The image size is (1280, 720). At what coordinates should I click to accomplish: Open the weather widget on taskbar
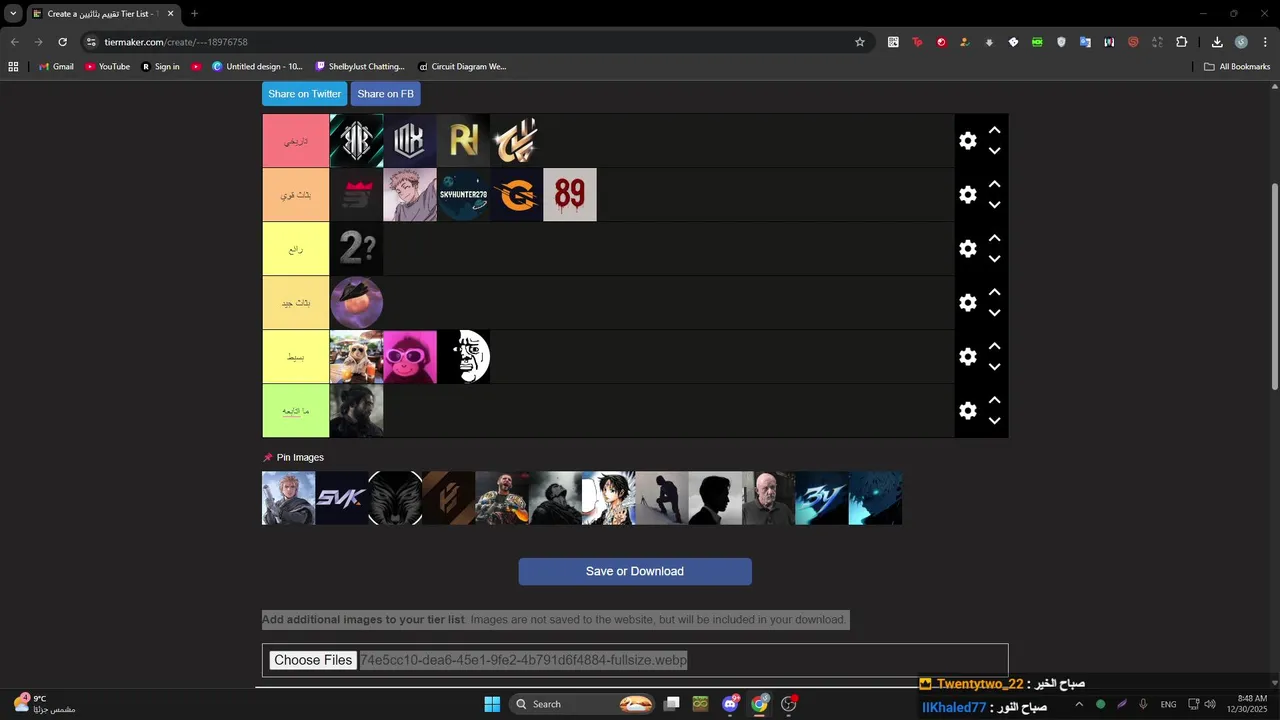coord(45,704)
